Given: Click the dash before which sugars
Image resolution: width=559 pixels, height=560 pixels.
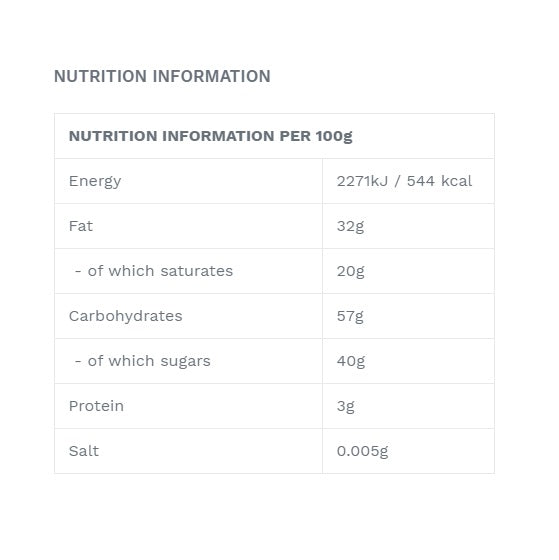Looking at the screenshot, I should coord(78,362).
